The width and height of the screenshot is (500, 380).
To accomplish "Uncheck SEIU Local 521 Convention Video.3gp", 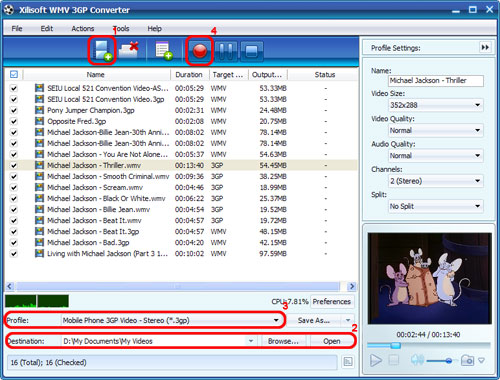I will 14,99.
